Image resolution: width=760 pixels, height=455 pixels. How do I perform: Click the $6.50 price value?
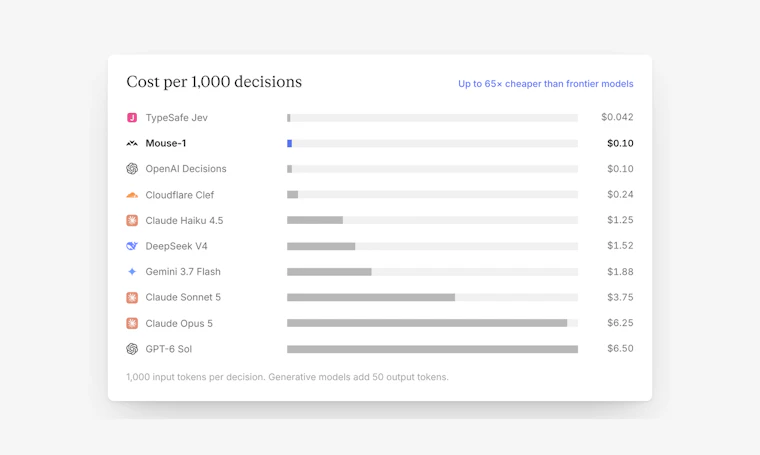(x=620, y=348)
